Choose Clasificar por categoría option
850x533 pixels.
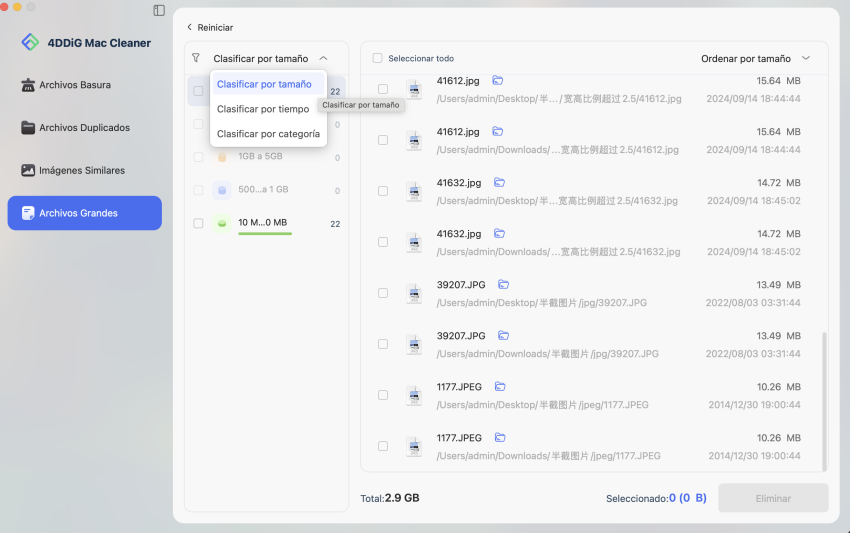[268, 134]
